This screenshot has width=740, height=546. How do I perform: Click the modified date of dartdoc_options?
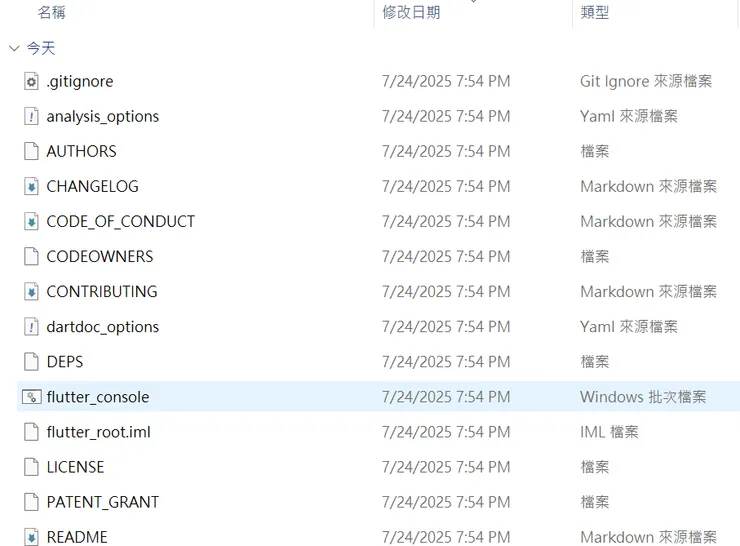coord(446,327)
